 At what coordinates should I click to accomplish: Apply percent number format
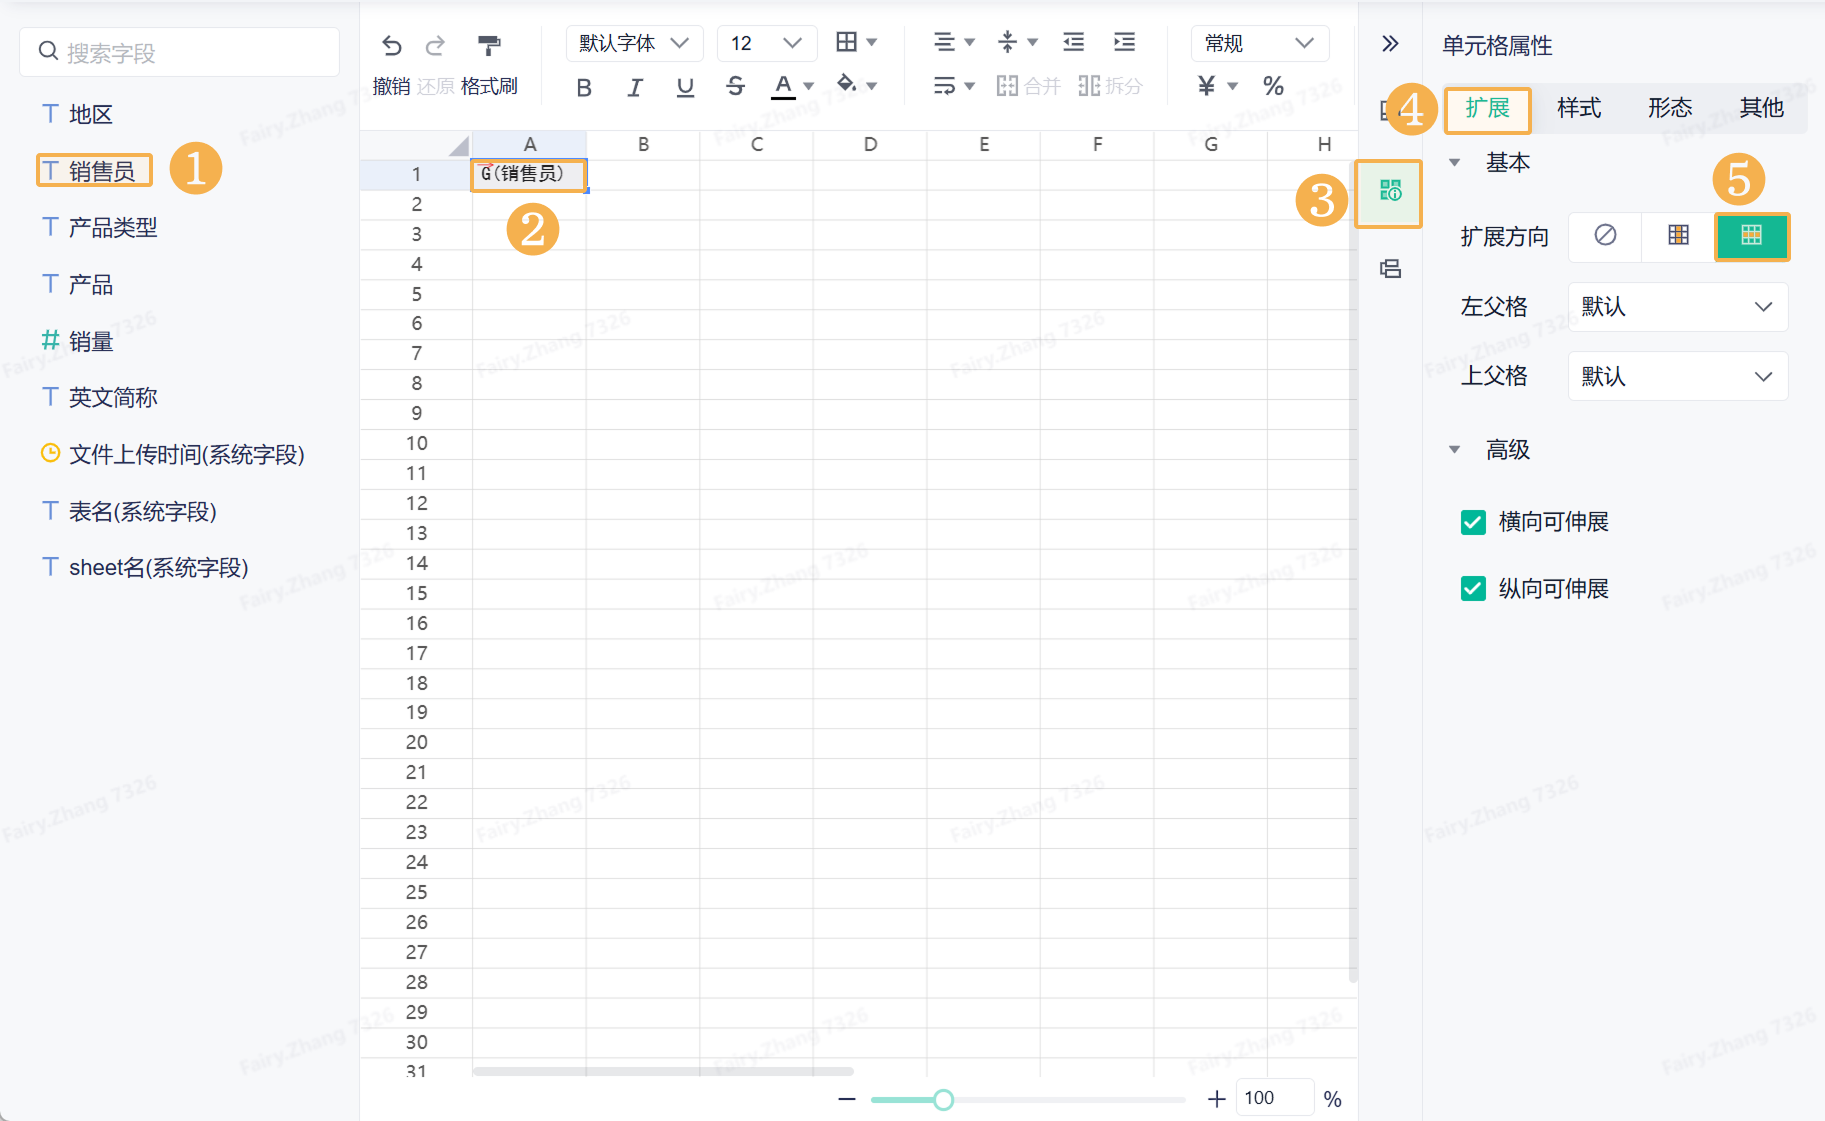tap(1273, 86)
